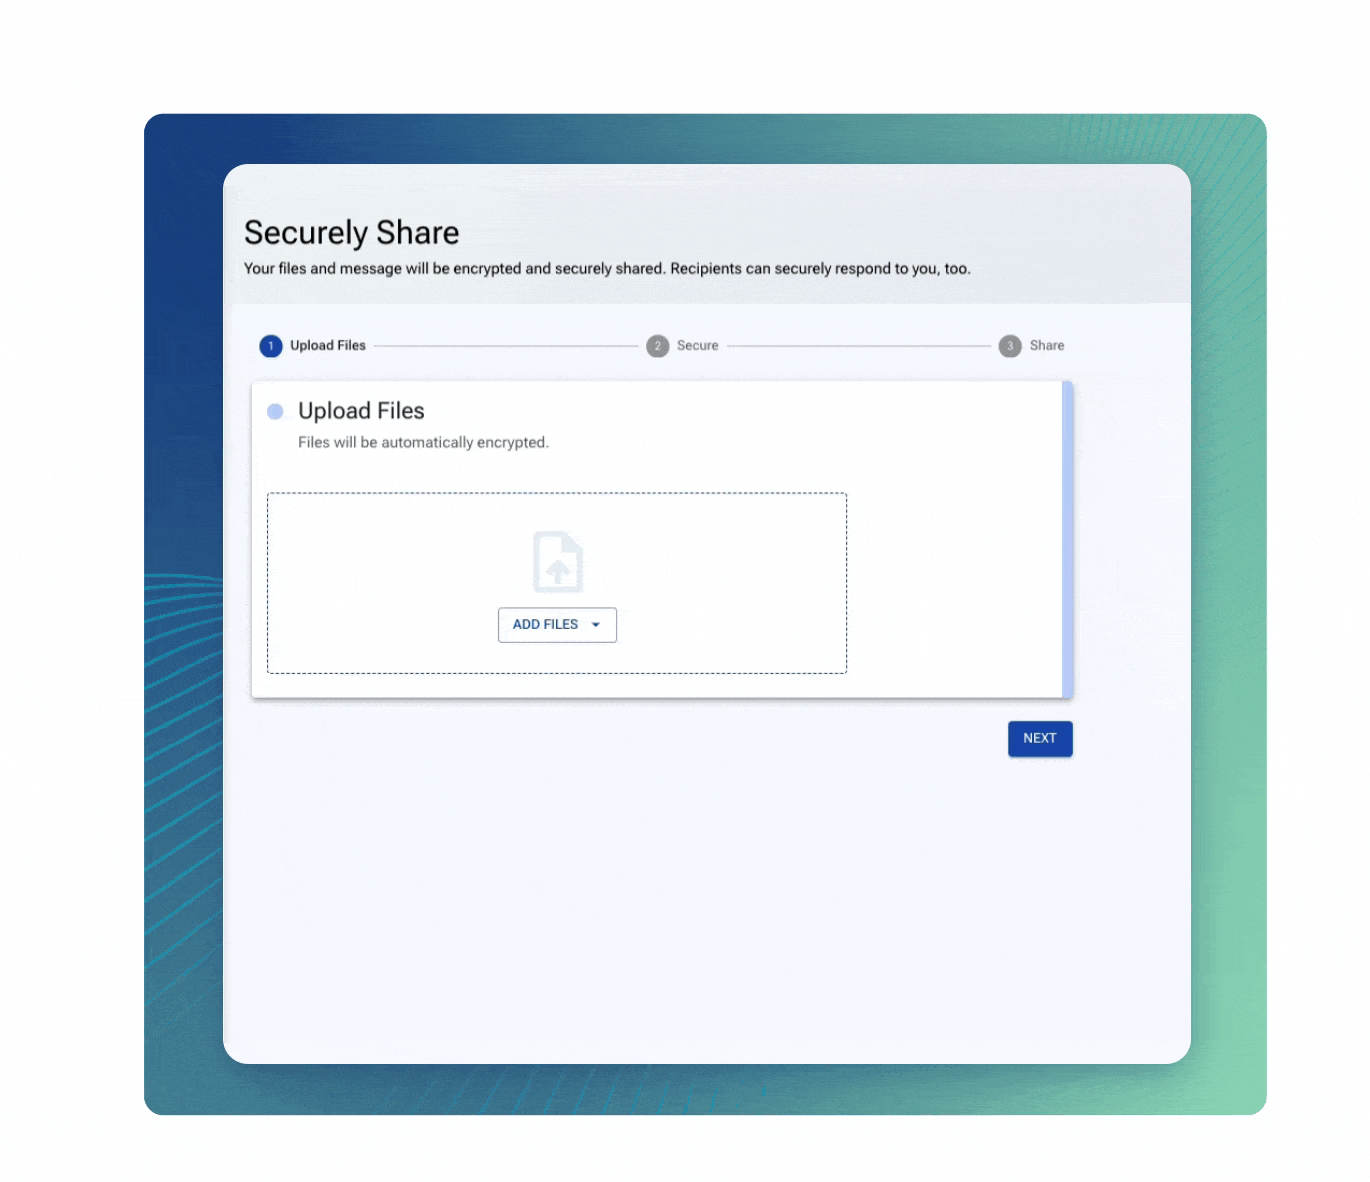Click the Upload Files step label text
The height and width of the screenshot is (1182, 1370).
point(327,345)
